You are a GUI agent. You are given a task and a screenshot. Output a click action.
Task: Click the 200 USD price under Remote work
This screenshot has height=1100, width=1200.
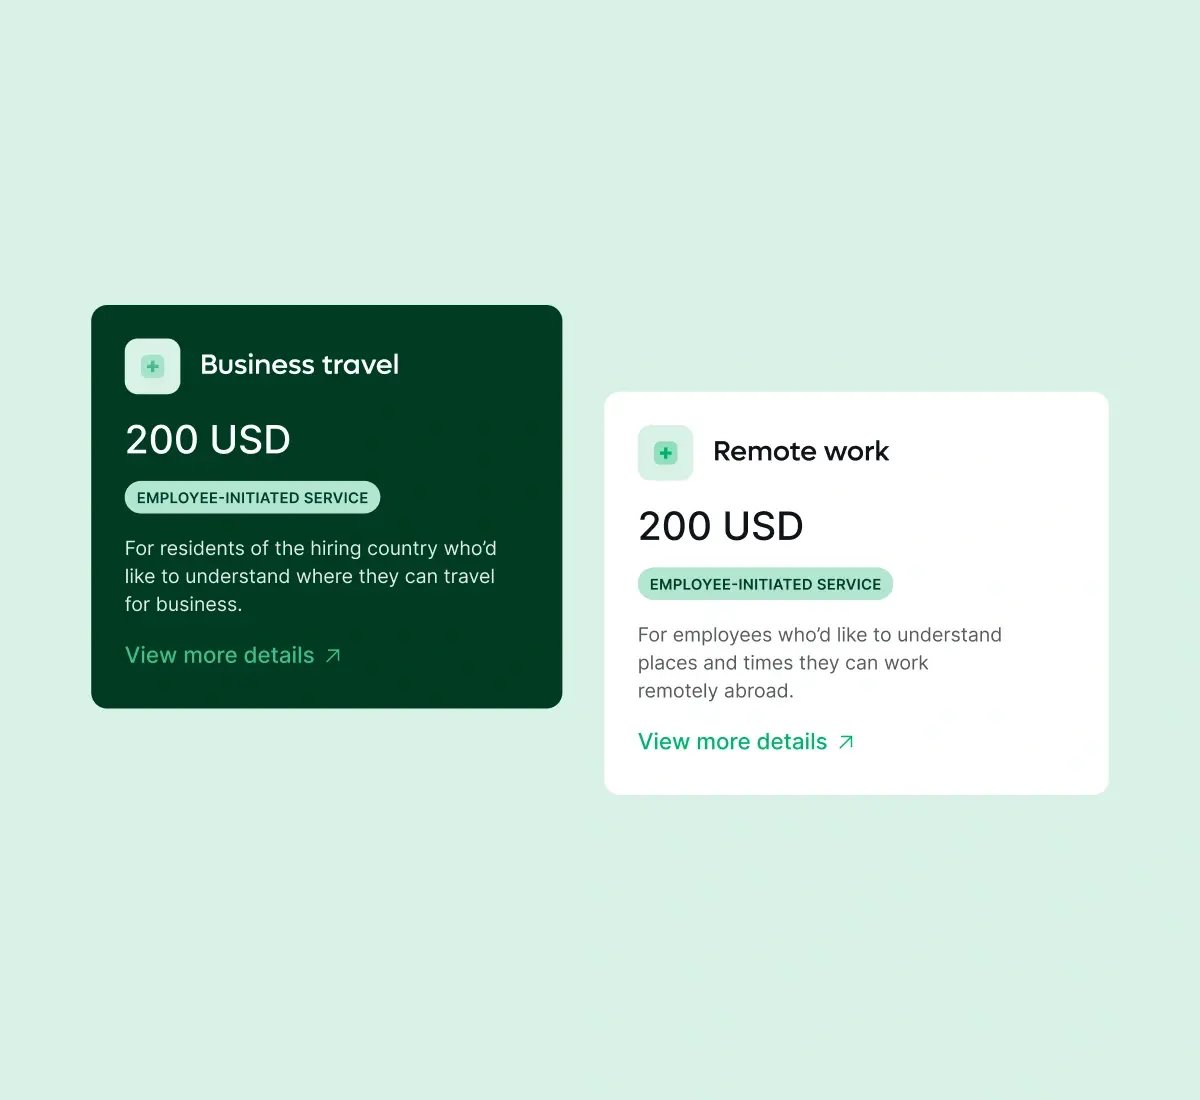(x=721, y=527)
